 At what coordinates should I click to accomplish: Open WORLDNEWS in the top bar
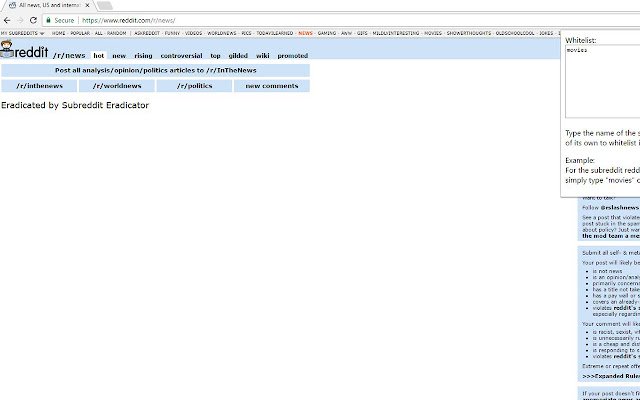tap(222, 33)
